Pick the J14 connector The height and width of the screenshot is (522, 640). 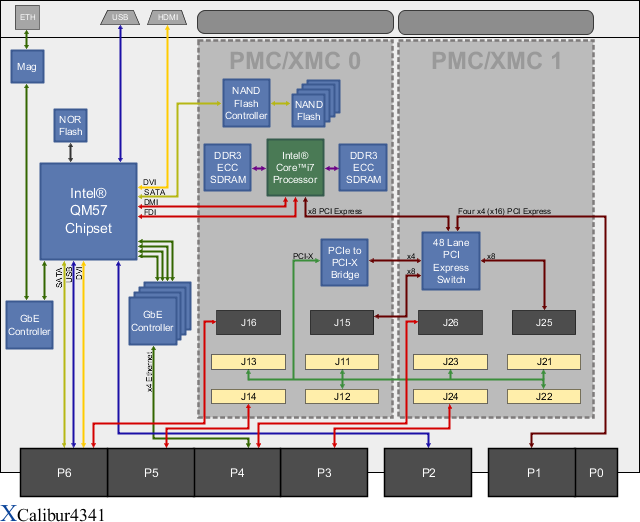click(x=248, y=397)
